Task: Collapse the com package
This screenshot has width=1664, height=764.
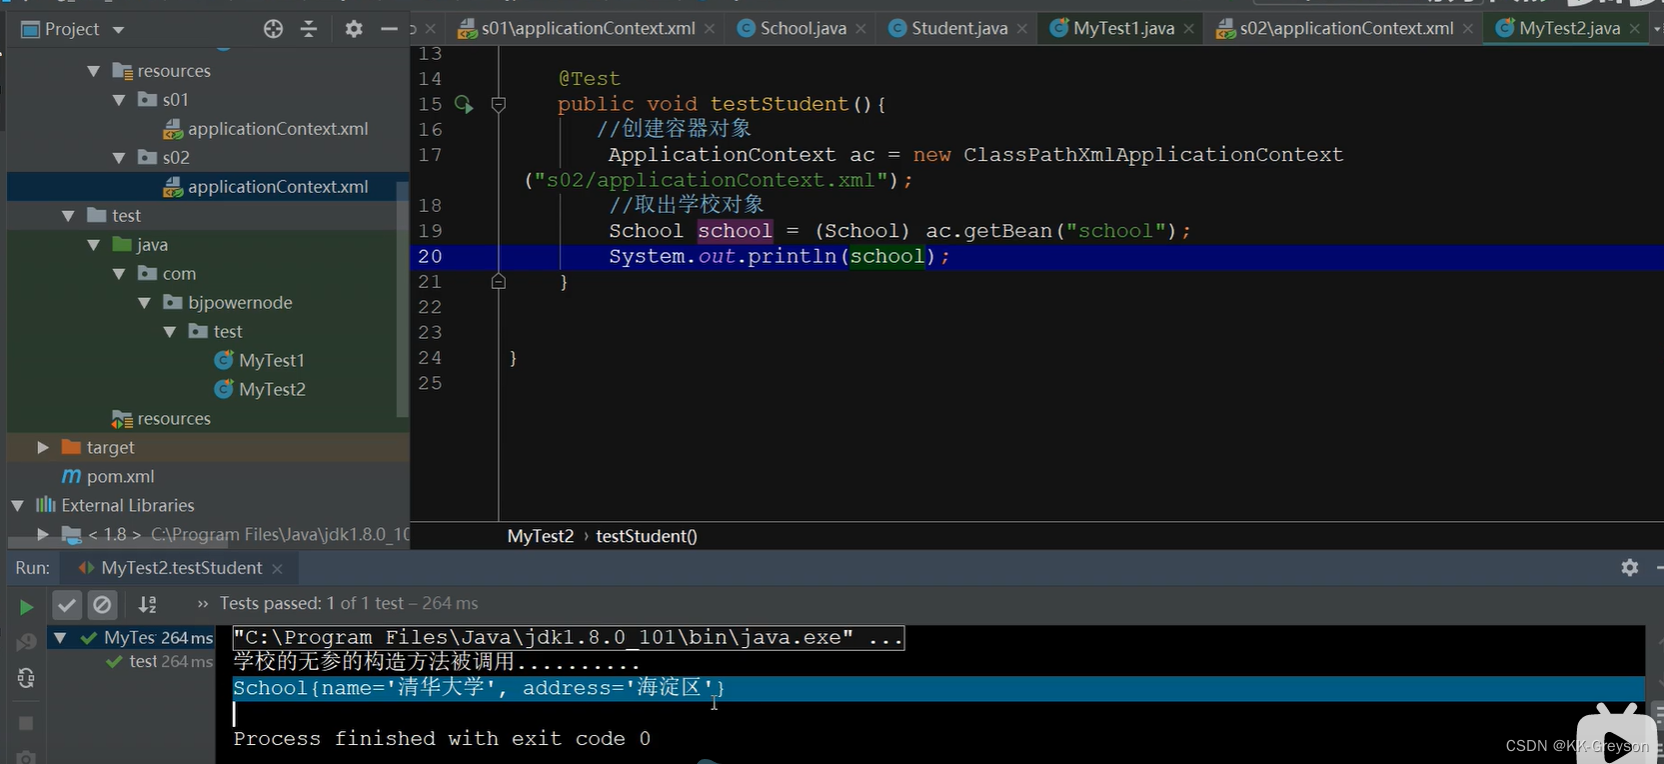Action: pyautogui.click(x=119, y=274)
